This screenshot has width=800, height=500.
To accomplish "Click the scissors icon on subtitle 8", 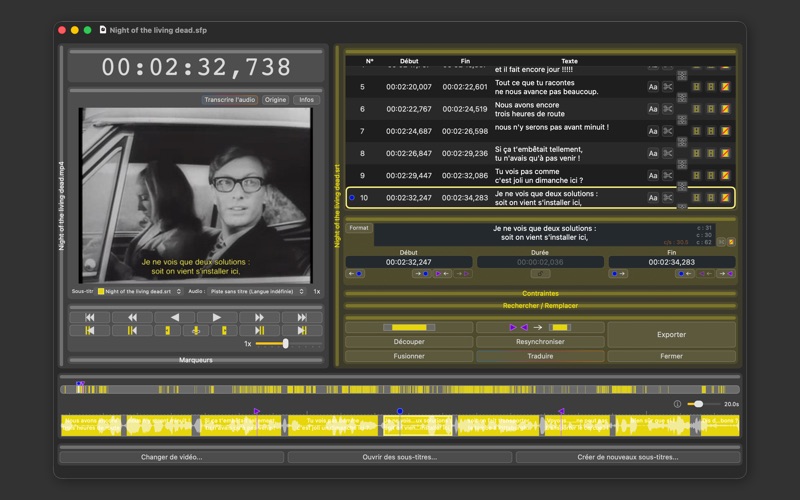I will click(667, 154).
